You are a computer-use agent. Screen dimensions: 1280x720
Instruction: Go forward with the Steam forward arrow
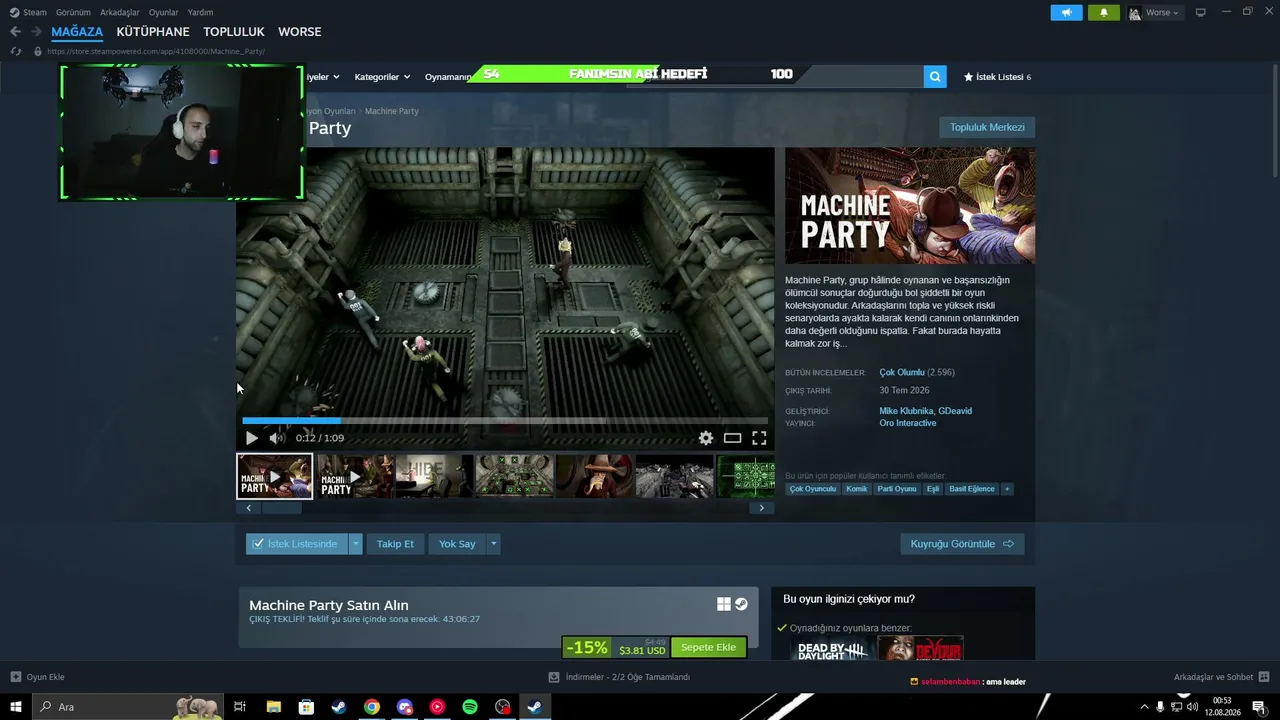pos(36,32)
